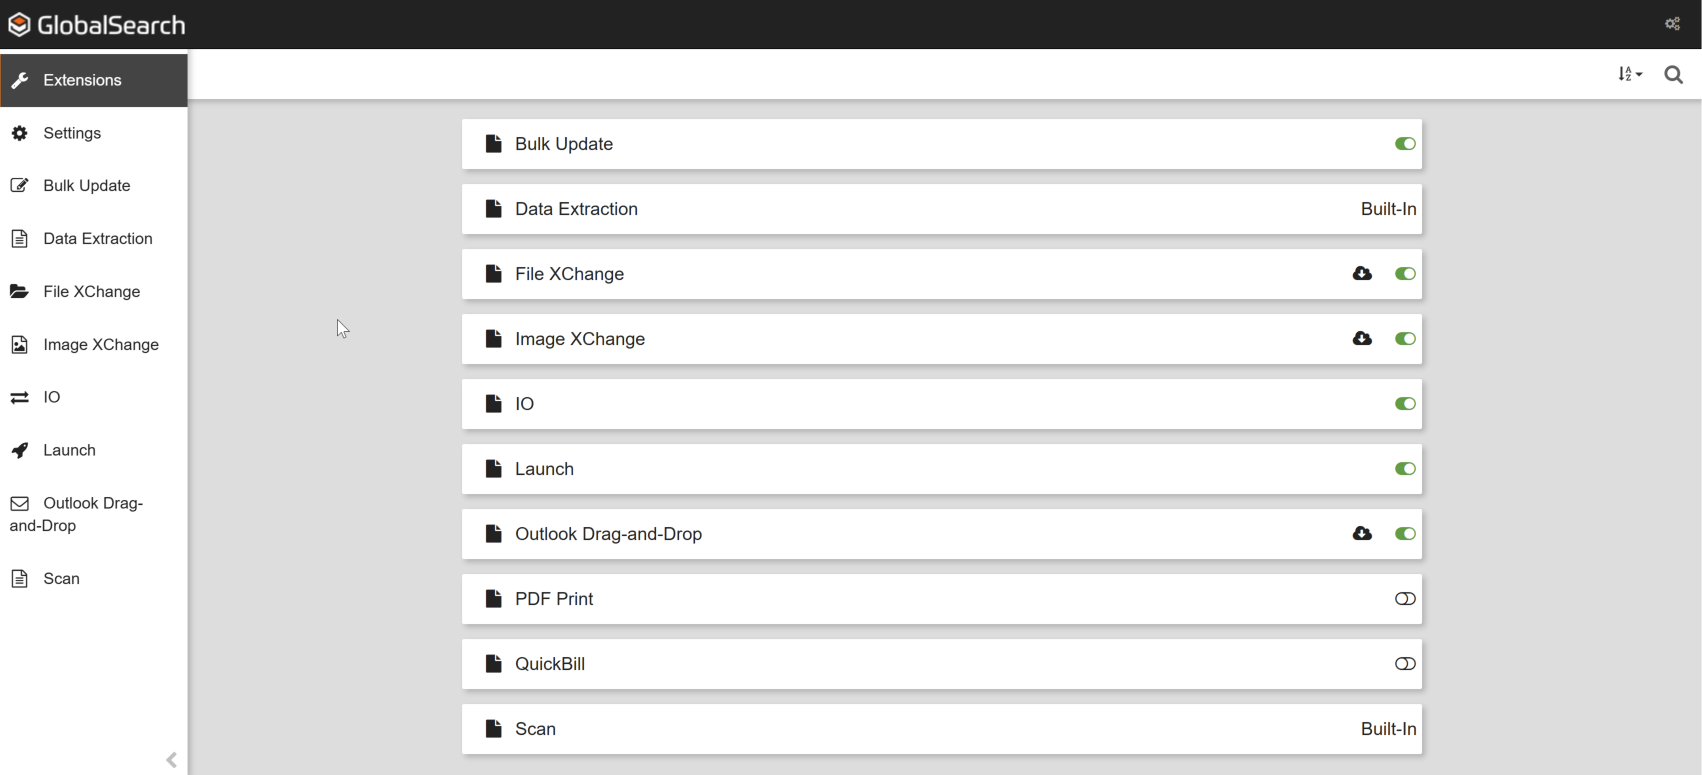Toggle off the IO extension
1702x775 pixels.
coord(1405,404)
